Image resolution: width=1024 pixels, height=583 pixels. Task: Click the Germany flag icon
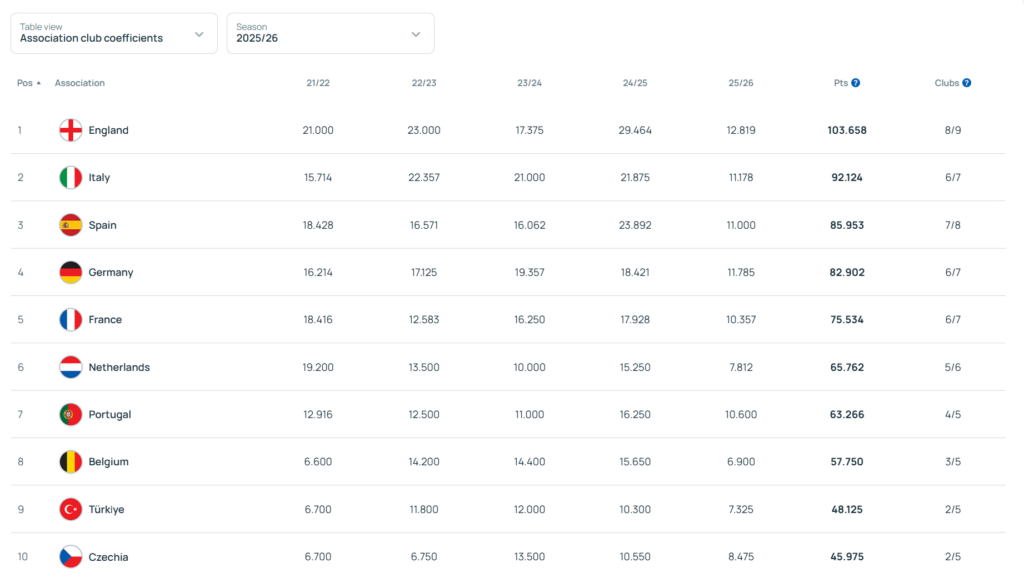(70, 272)
